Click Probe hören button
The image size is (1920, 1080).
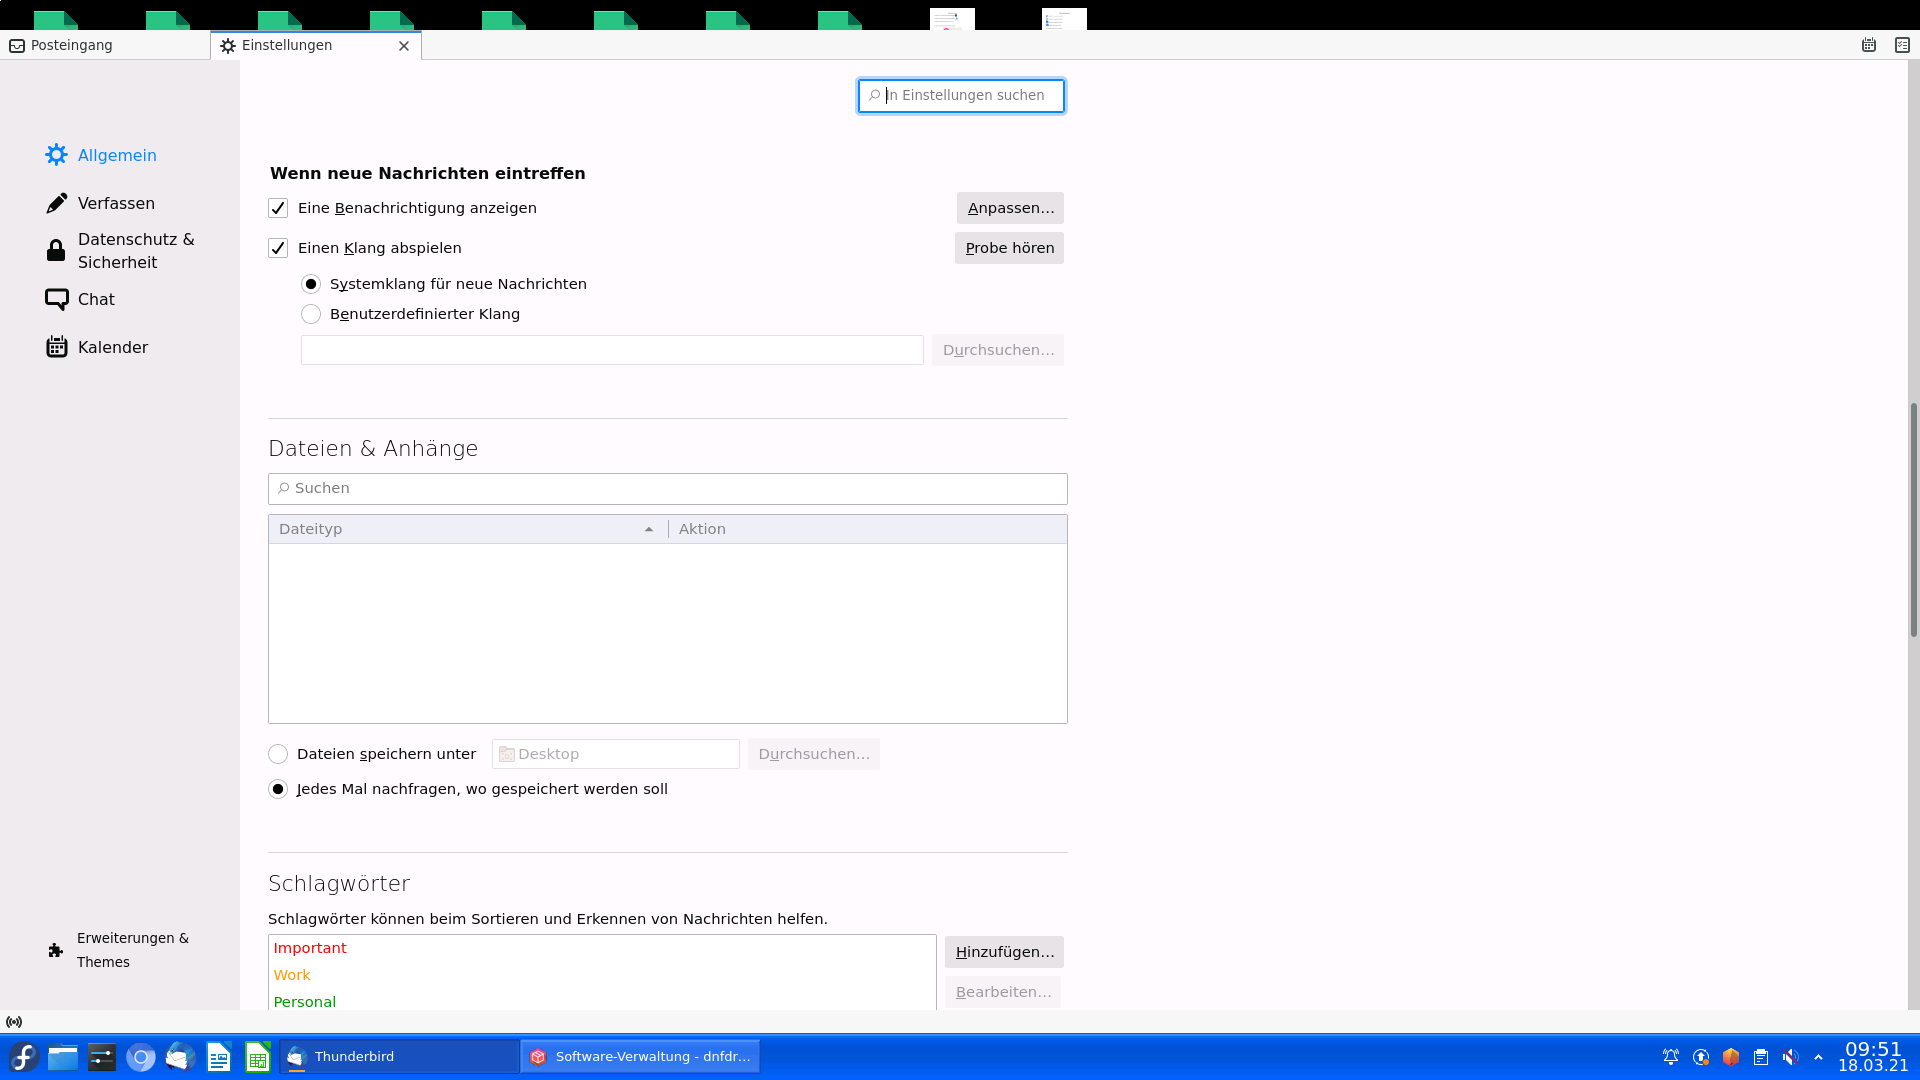(x=1009, y=248)
